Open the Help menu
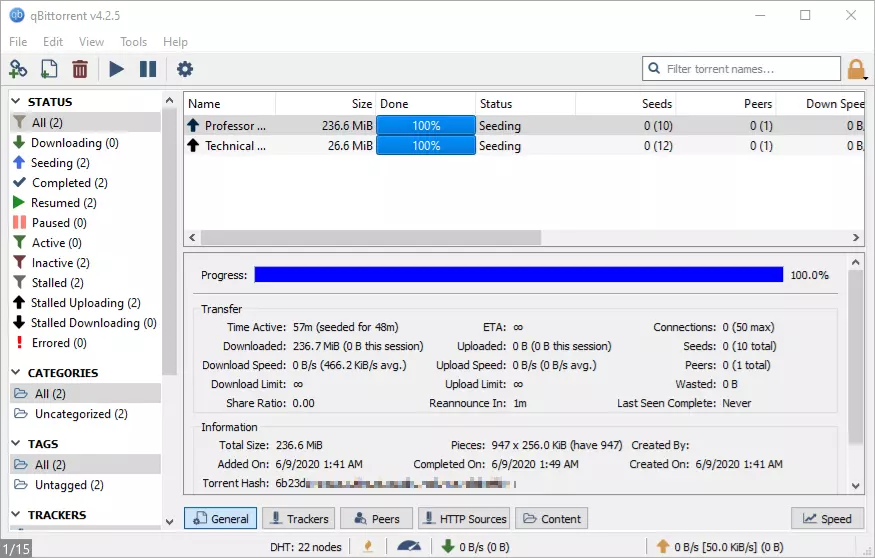Viewport: 875px width, 558px height. click(175, 42)
